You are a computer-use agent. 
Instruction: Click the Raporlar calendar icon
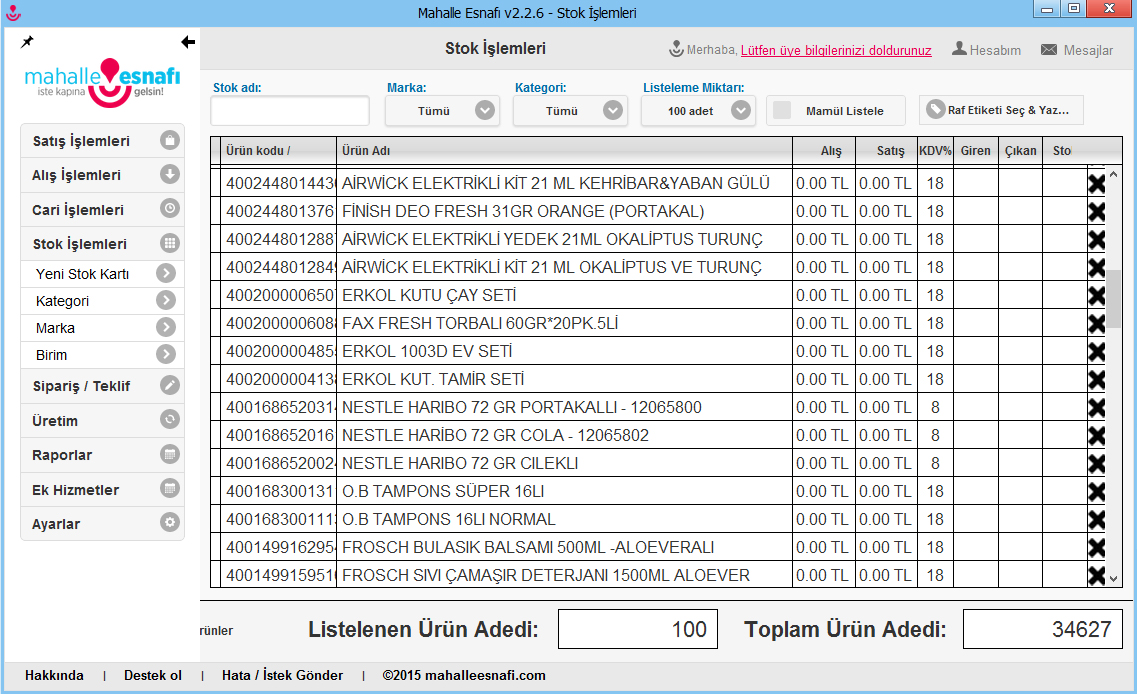click(170, 455)
